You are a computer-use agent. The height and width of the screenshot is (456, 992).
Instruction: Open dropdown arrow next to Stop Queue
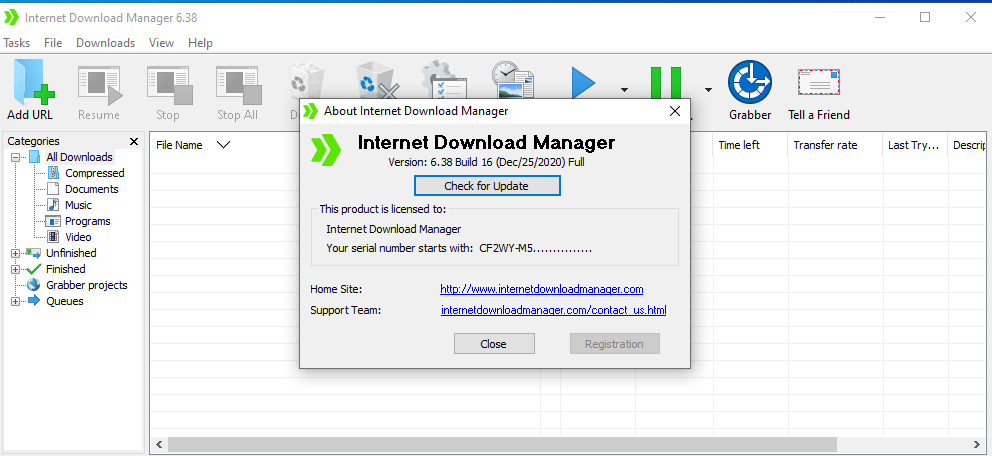coord(708,90)
